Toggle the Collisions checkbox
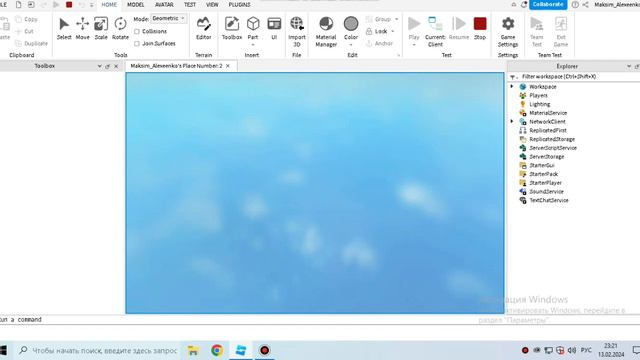 [x=137, y=31]
